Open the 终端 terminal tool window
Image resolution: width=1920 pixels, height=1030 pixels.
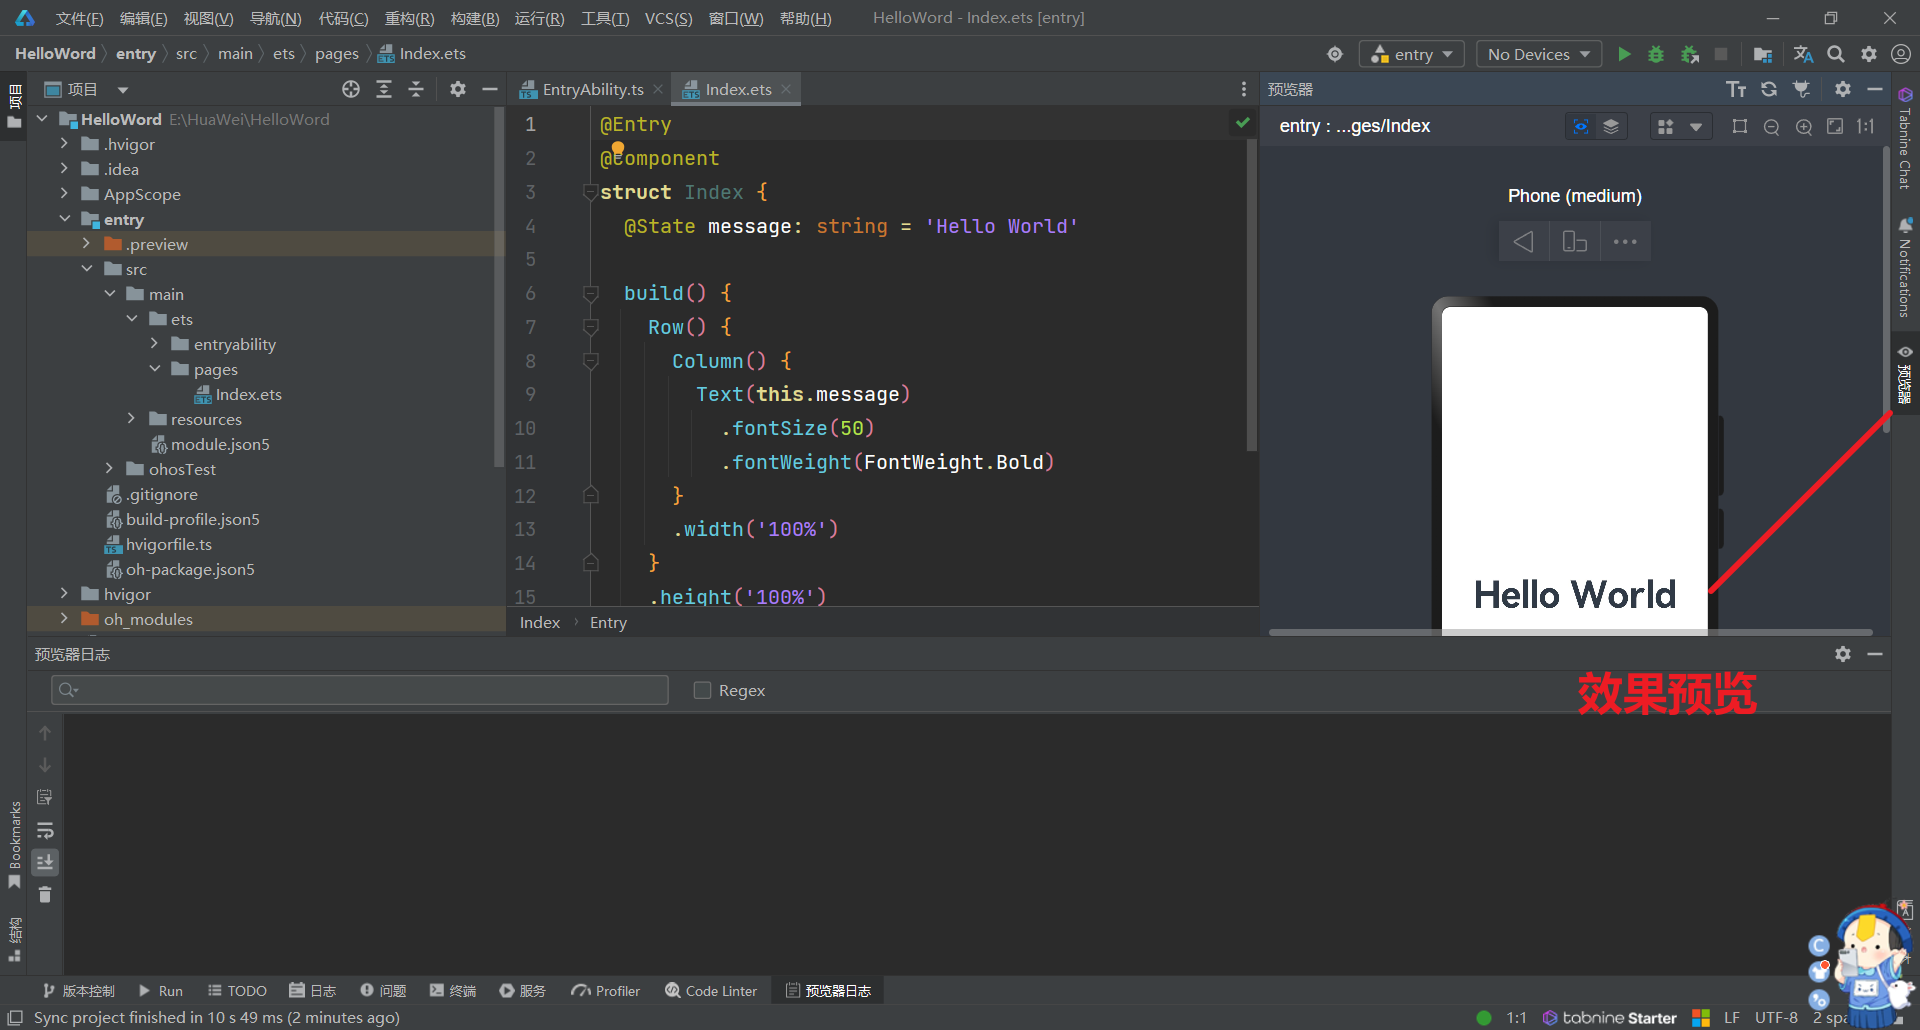point(453,991)
